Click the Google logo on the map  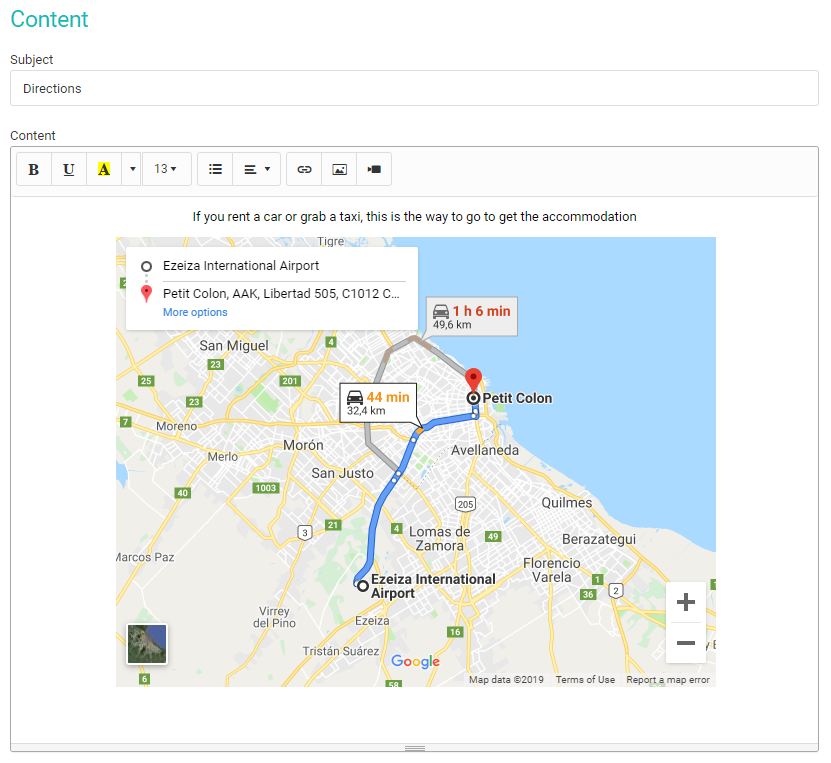(416, 661)
